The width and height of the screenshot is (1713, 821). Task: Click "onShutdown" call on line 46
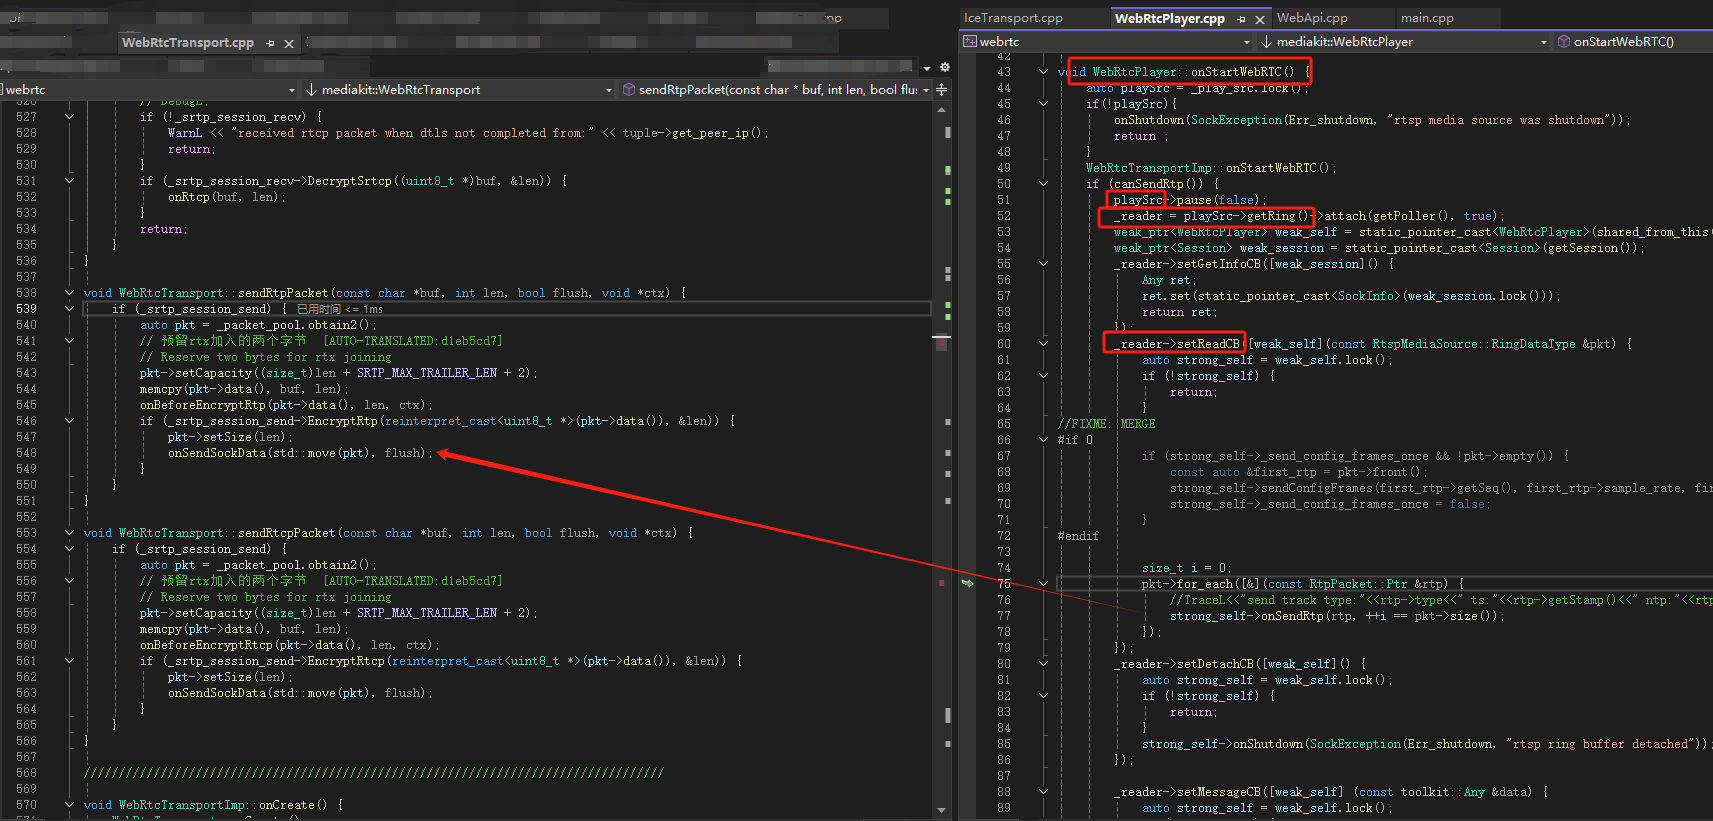(x=1148, y=120)
